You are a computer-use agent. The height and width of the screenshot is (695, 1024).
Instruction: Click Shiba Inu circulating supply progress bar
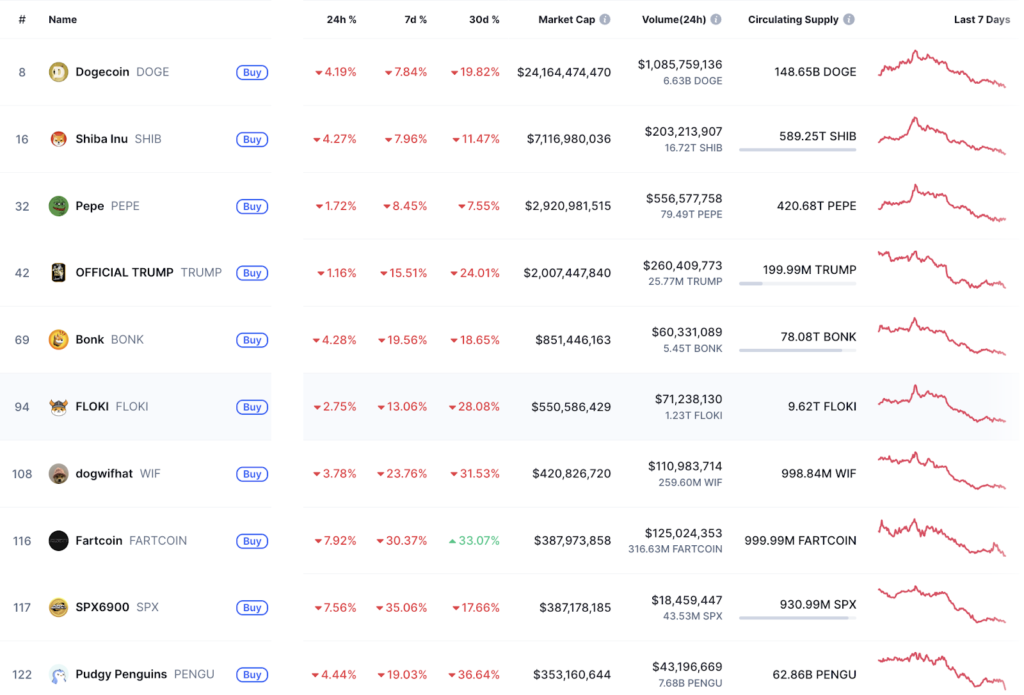797,150
